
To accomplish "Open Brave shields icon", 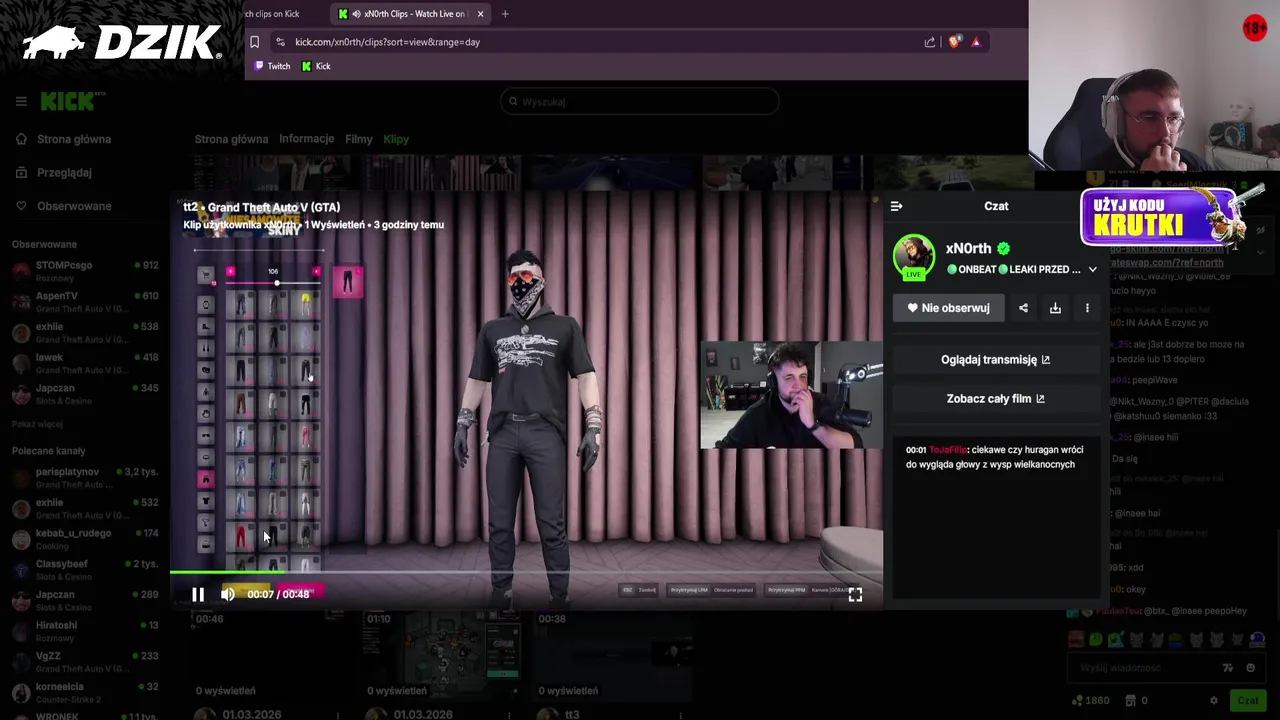I will tap(955, 42).
